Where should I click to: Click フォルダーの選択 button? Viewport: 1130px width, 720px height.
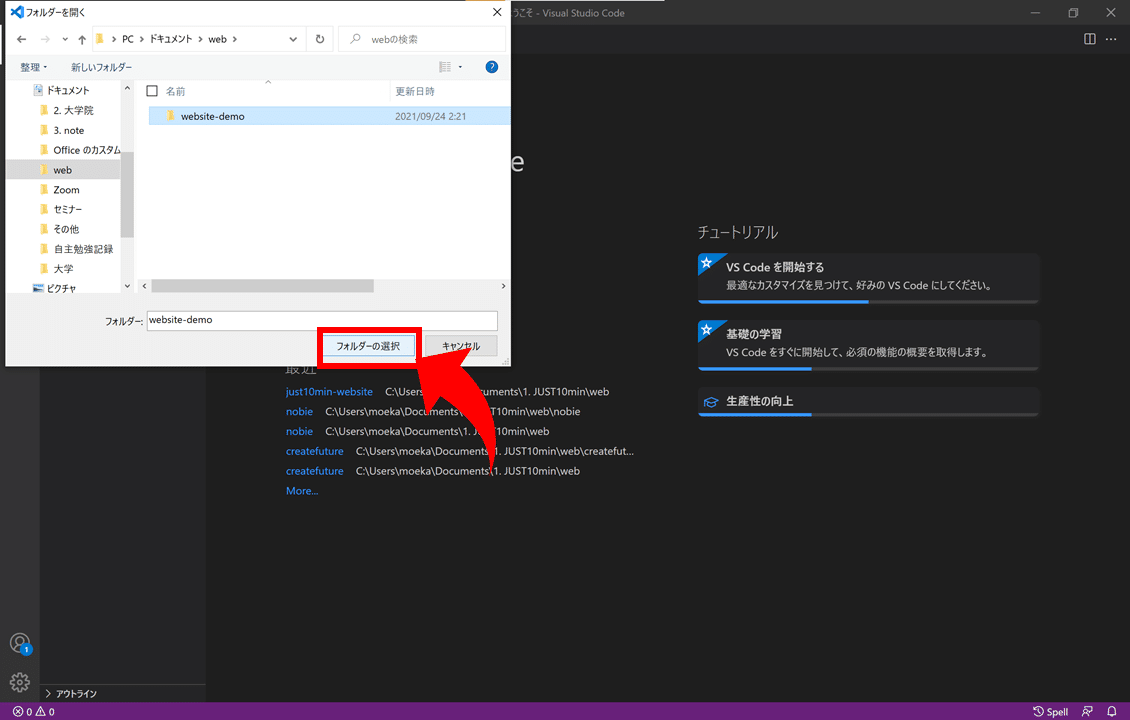(x=368, y=346)
